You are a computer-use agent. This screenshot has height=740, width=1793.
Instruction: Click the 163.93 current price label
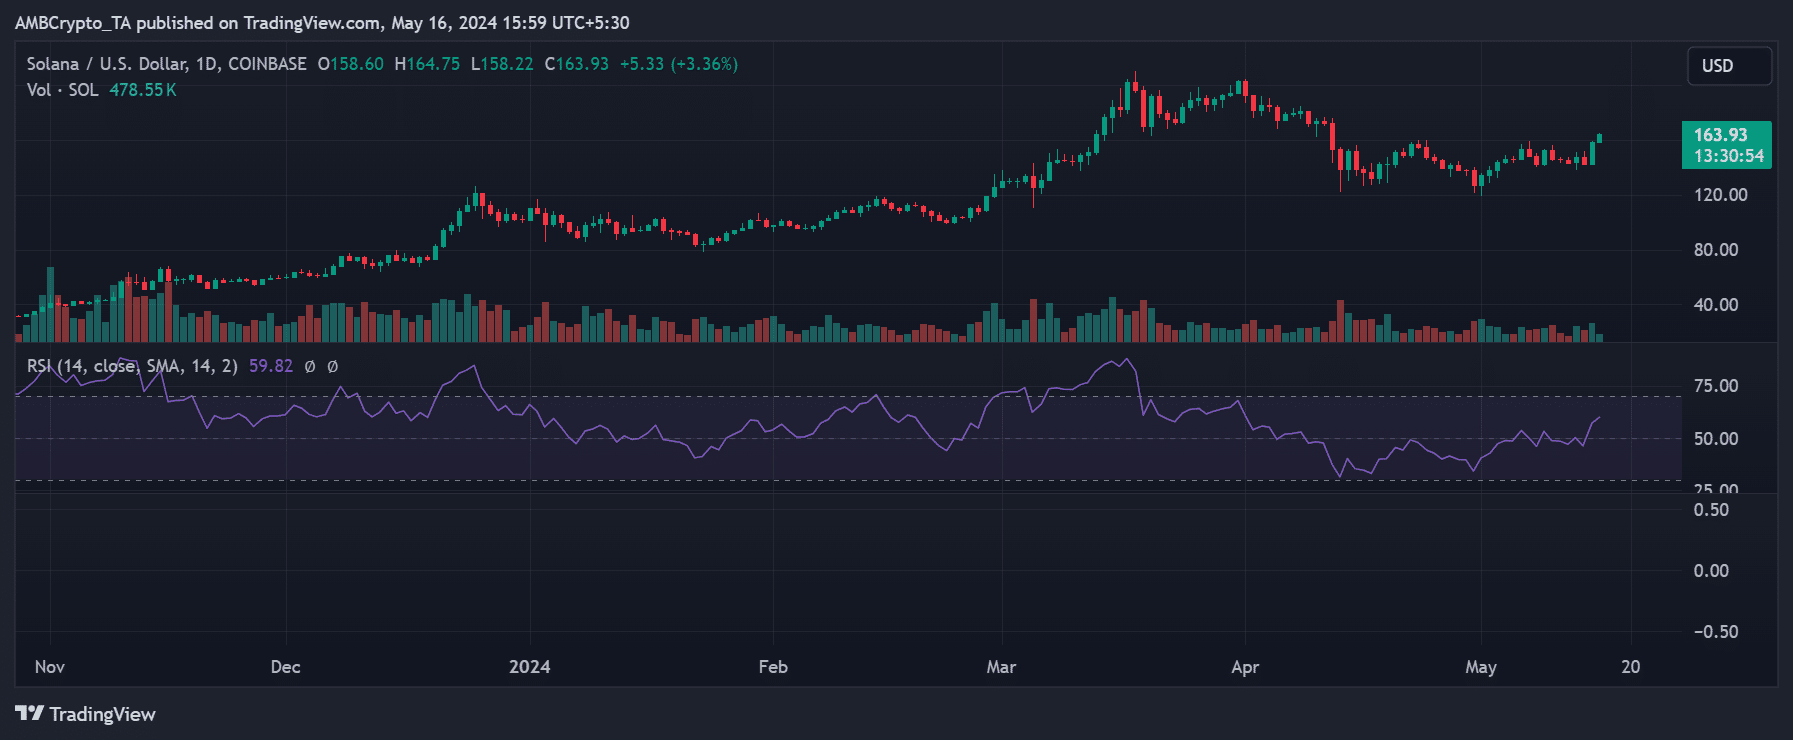pyautogui.click(x=1721, y=135)
